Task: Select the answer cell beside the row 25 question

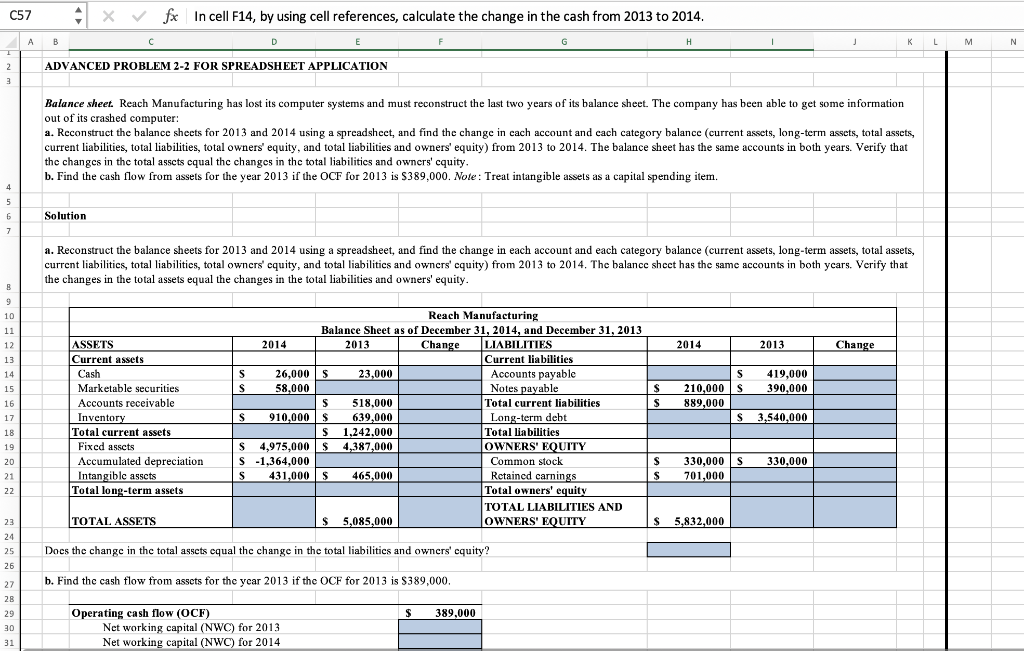Action: tap(688, 548)
